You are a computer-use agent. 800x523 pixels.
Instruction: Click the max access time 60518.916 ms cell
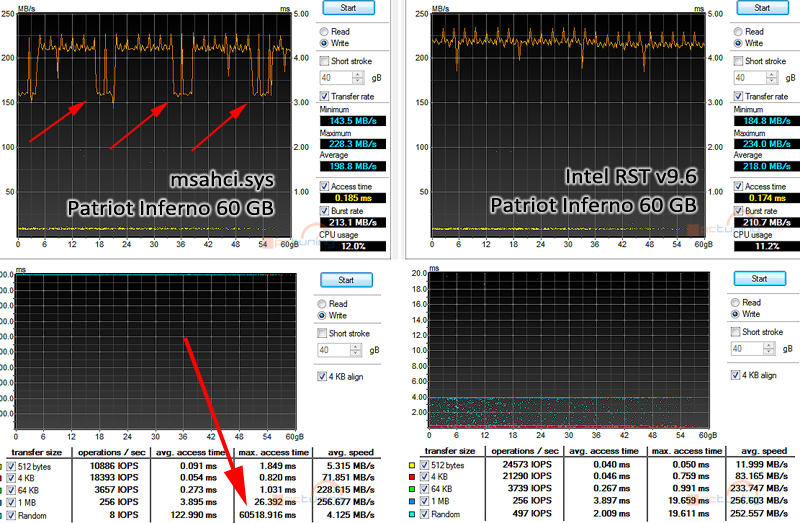268,515
